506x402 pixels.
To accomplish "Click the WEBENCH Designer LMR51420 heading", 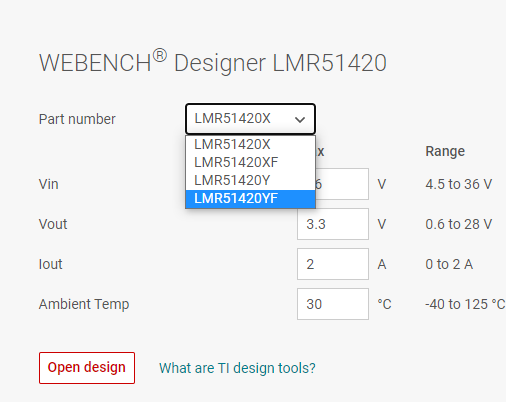I will point(213,61).
